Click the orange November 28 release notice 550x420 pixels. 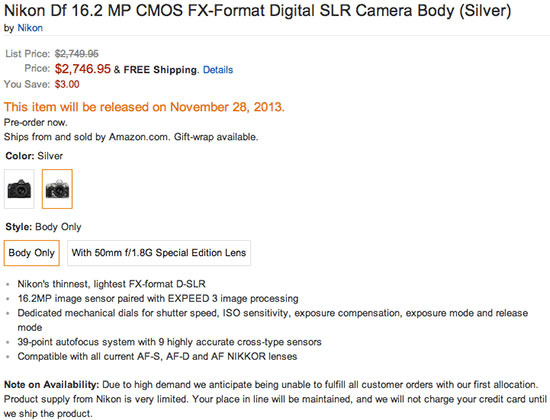(x=144, y=107)
